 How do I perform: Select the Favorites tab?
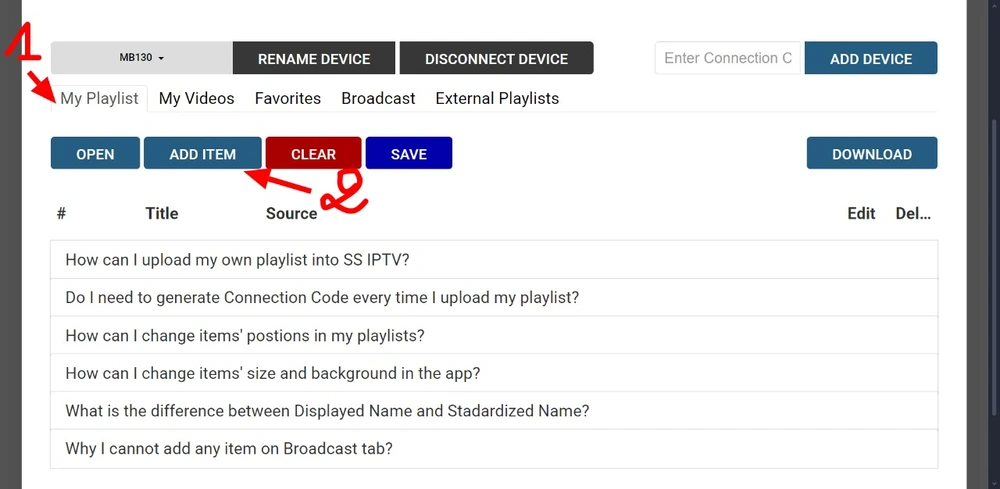pyautogui.click(x=288, y=98)
